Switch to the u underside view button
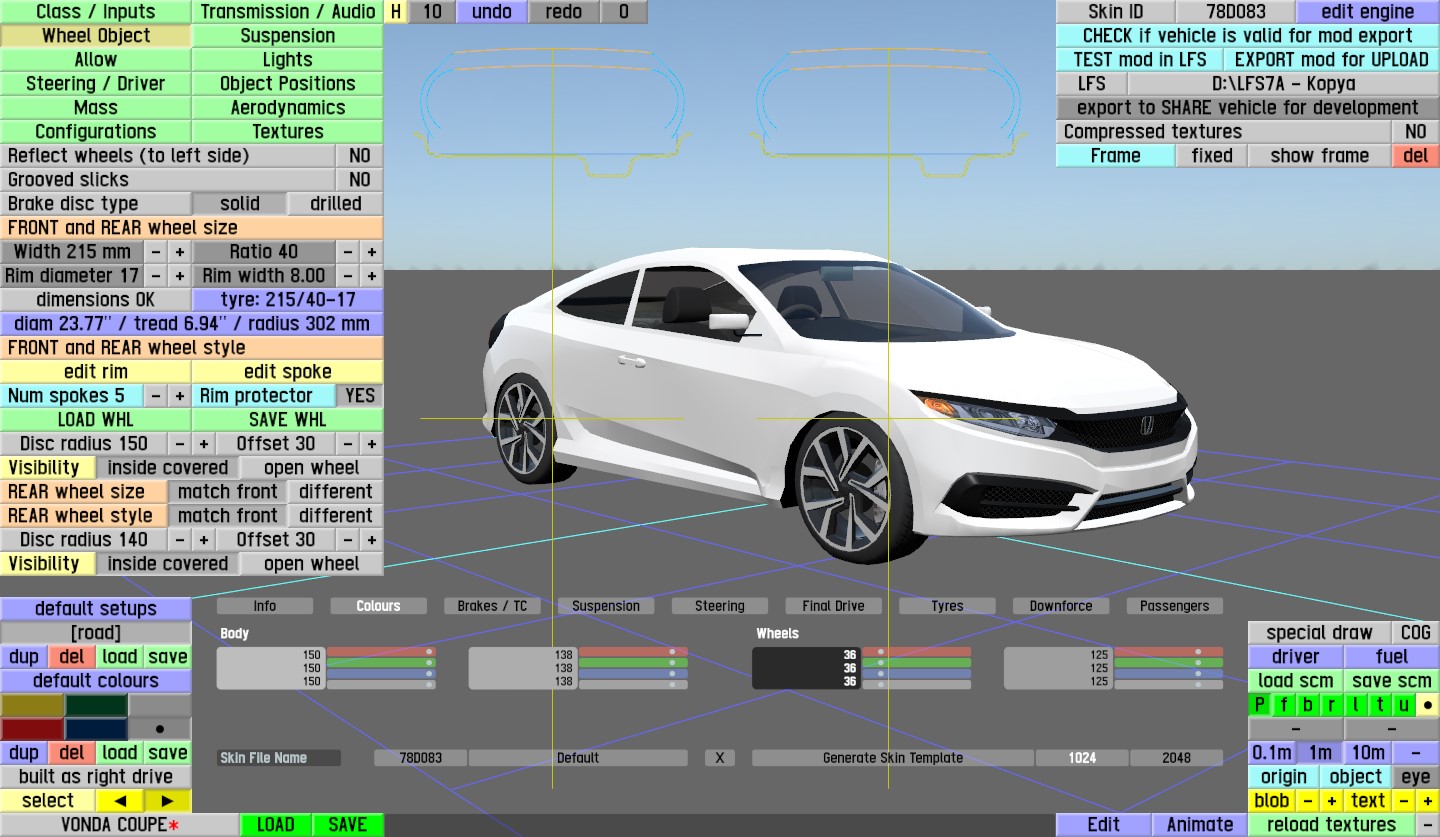Screen dimensions: 1440x837 click(x=1404, y=705)
